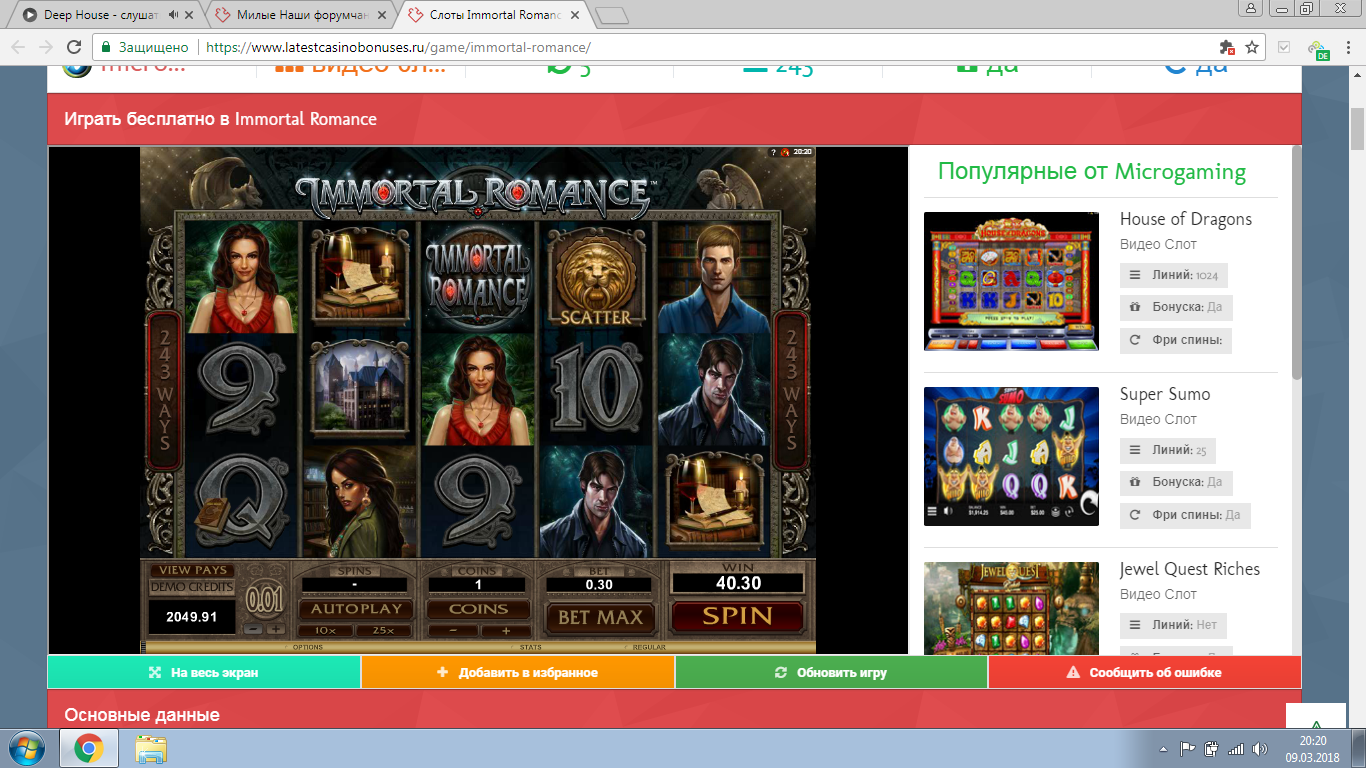1366x768 pixels.
Task: Open the Chrome three-dot menu
Action: 1346,47
